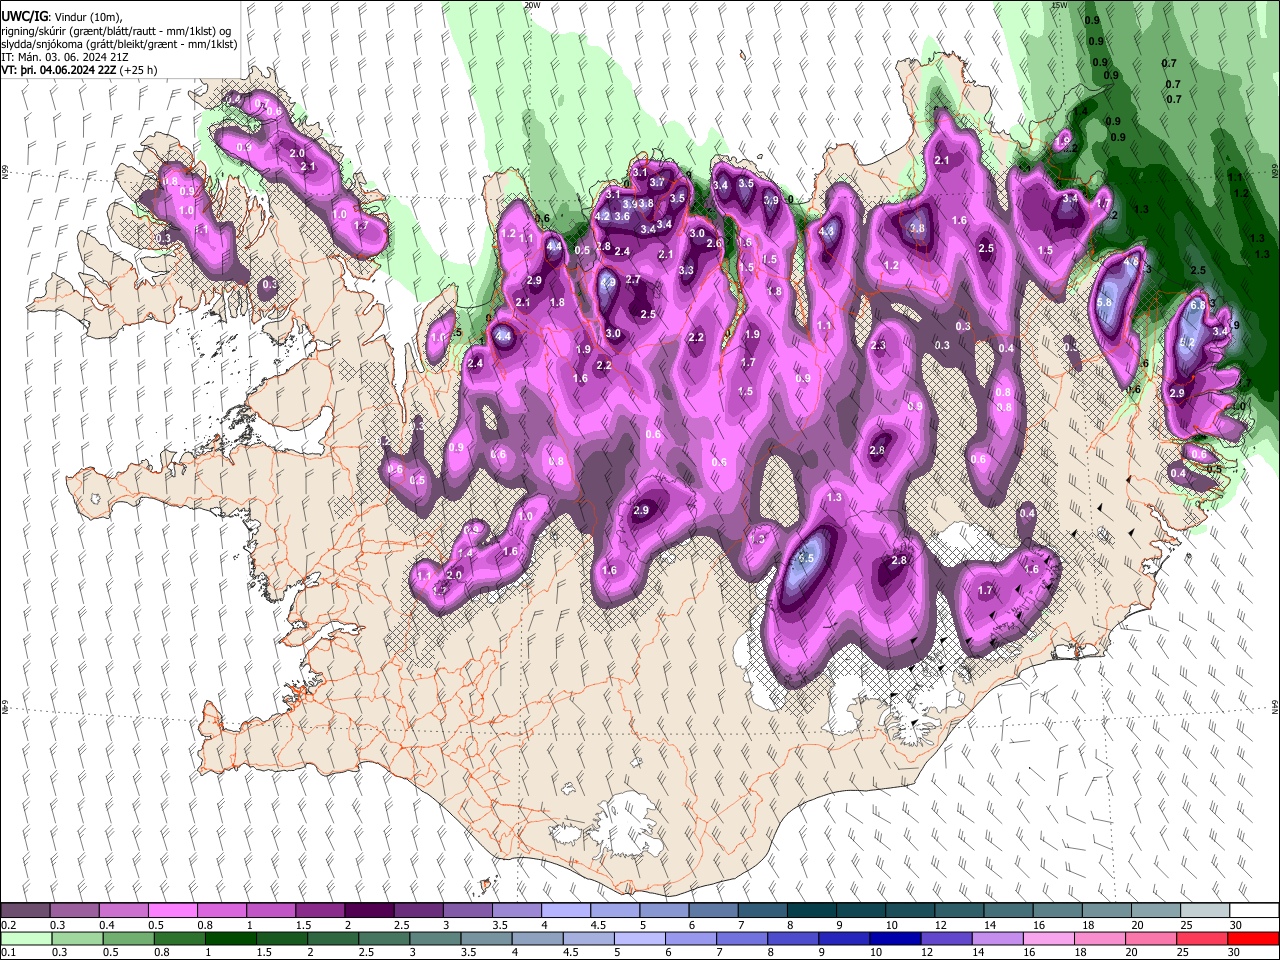
Task: Click the blue-grey 3–3.5 rain legend swatch
Action: (x=436, y=939)
